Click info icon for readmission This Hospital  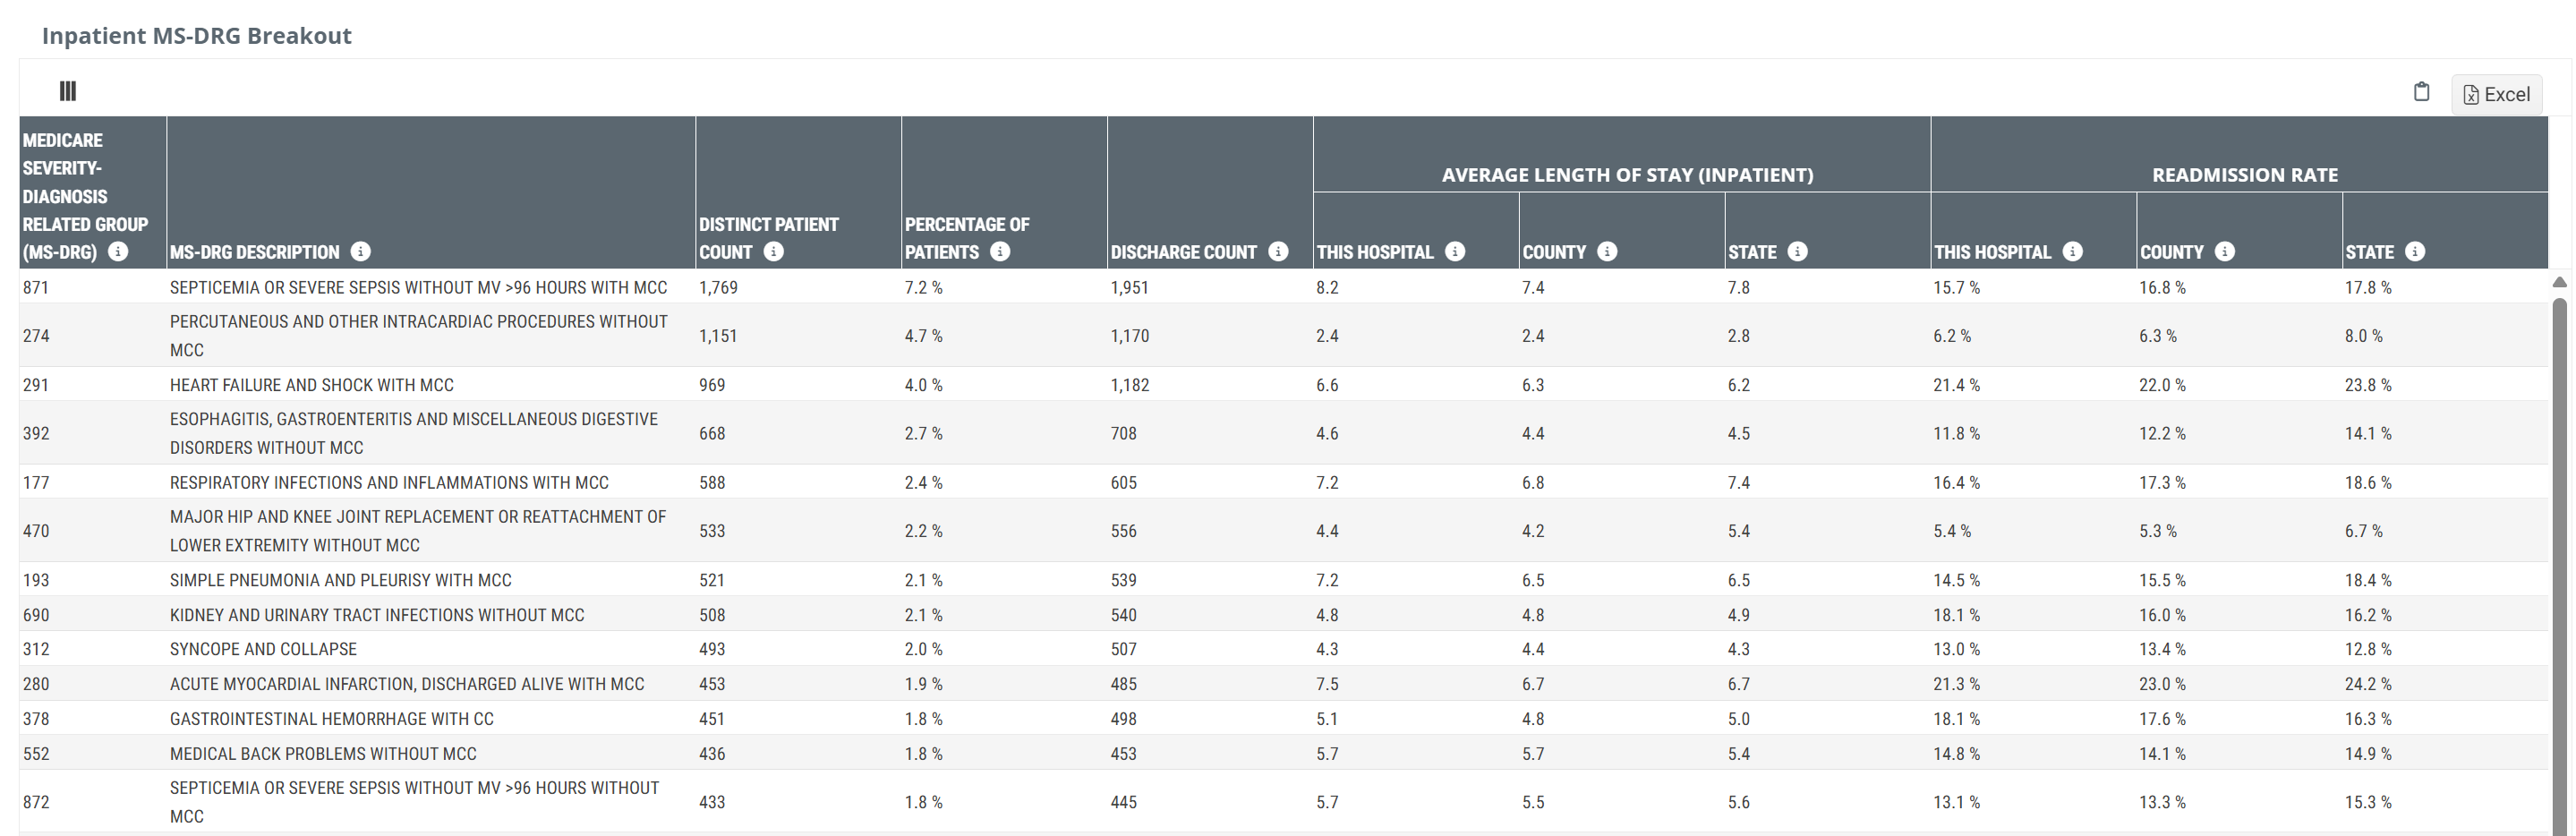click(x=2073, y=252)
